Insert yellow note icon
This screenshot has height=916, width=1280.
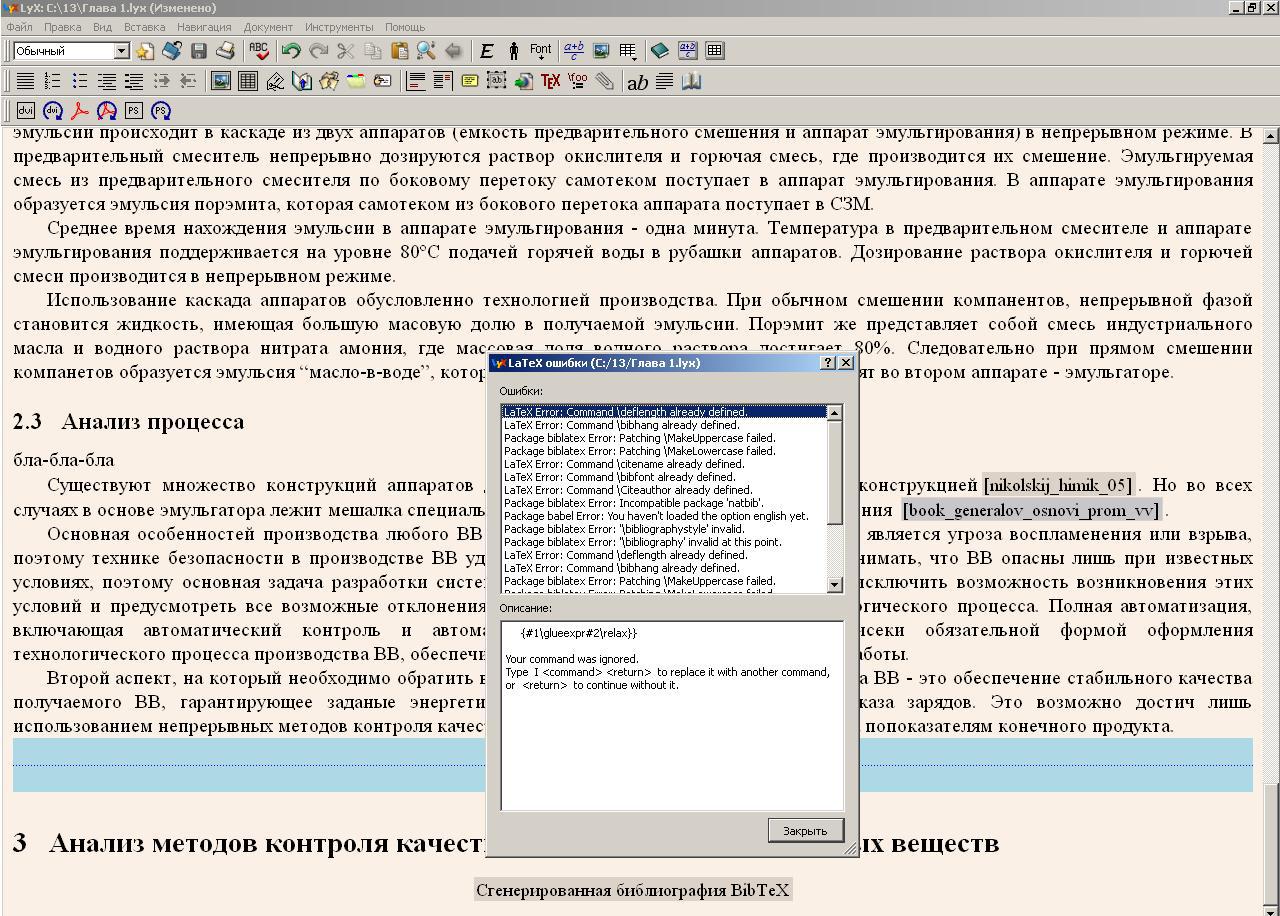click(469, 81)
